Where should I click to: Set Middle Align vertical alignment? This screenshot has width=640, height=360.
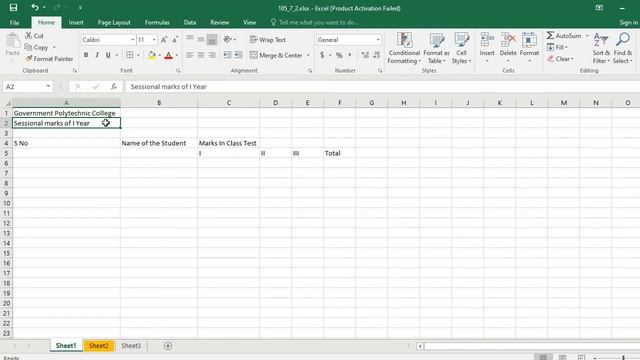click(x=201, y=40)
